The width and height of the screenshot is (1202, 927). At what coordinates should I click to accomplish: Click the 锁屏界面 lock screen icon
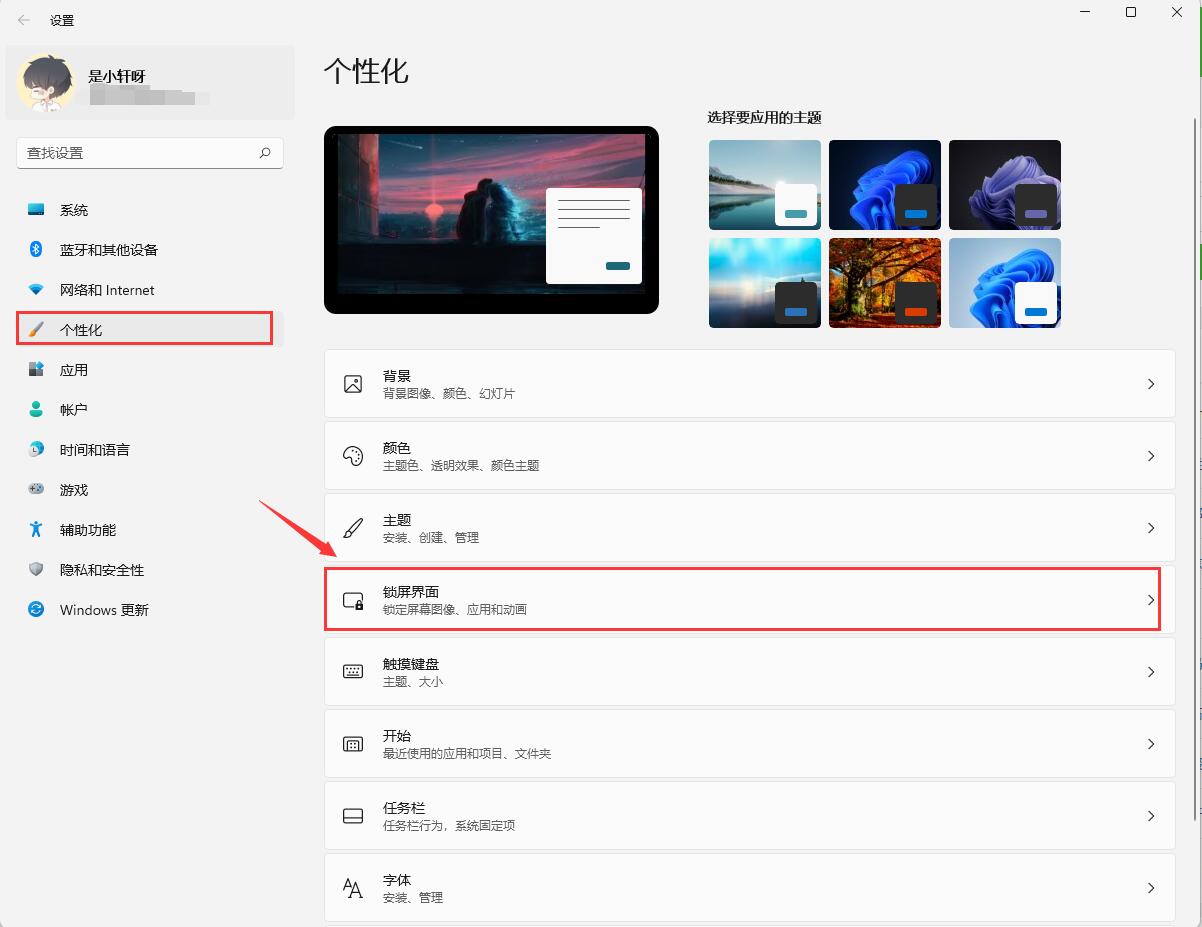coord(353,599)
